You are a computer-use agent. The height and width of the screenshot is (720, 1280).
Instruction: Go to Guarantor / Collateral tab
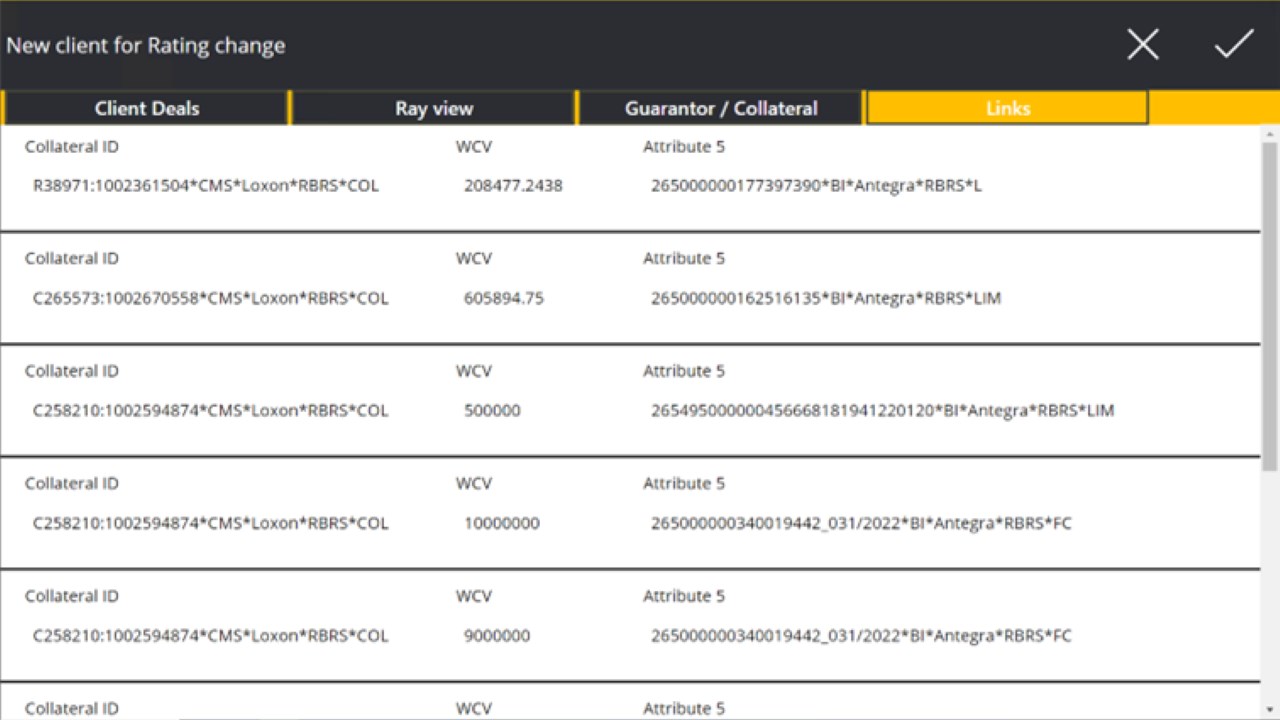pyautogui.click(x=721, y=108)
